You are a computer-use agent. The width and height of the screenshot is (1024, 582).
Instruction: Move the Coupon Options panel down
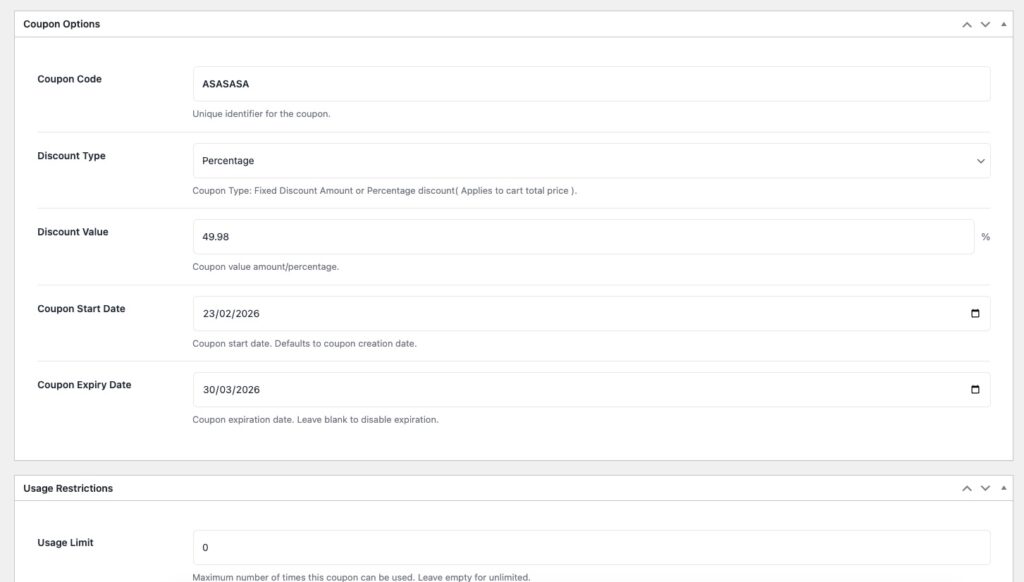[x=985, y=24]
